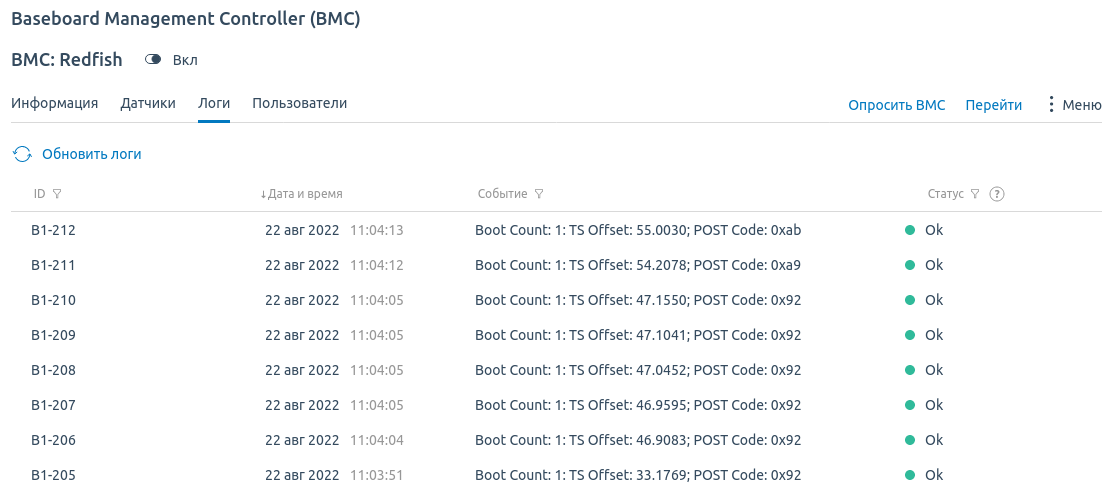Select the Логи tab

[x=214, y=103]
